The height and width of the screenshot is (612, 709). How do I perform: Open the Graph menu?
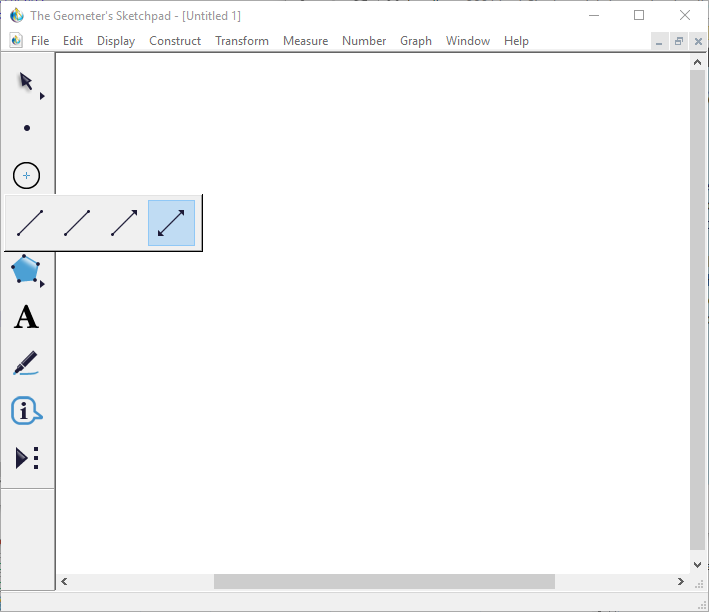click(416, 41)
